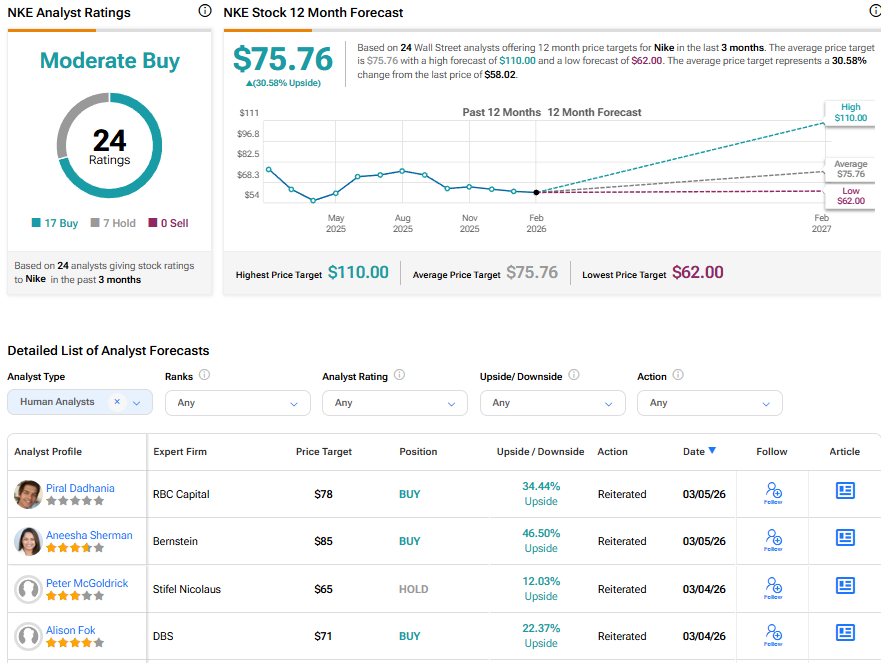Image resolution: width=881 pixels, height=663 pixels.
Task: Open the Analyst Type dropdown
Action: [137, 403]
